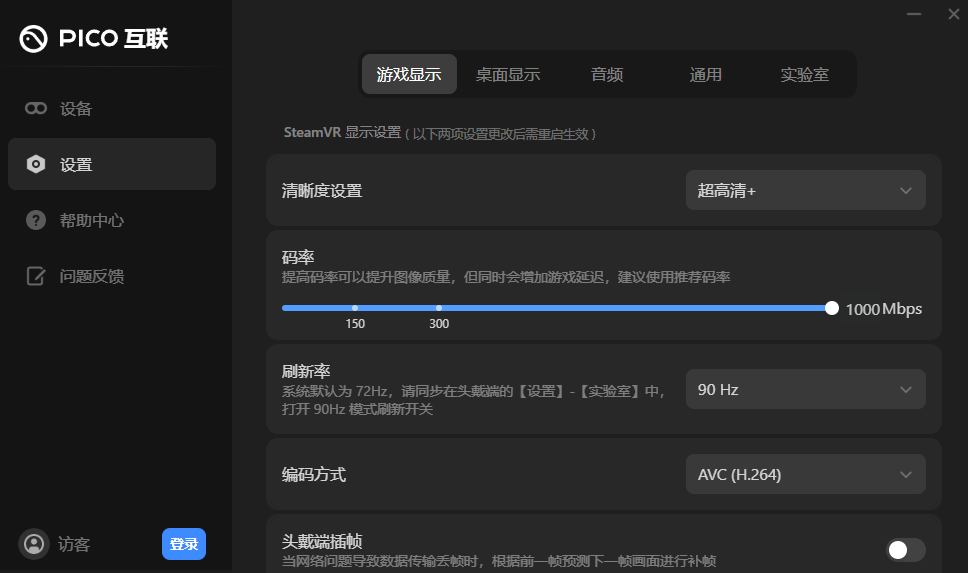Click the 问题反馈 edit note icon

pos(36,277)
